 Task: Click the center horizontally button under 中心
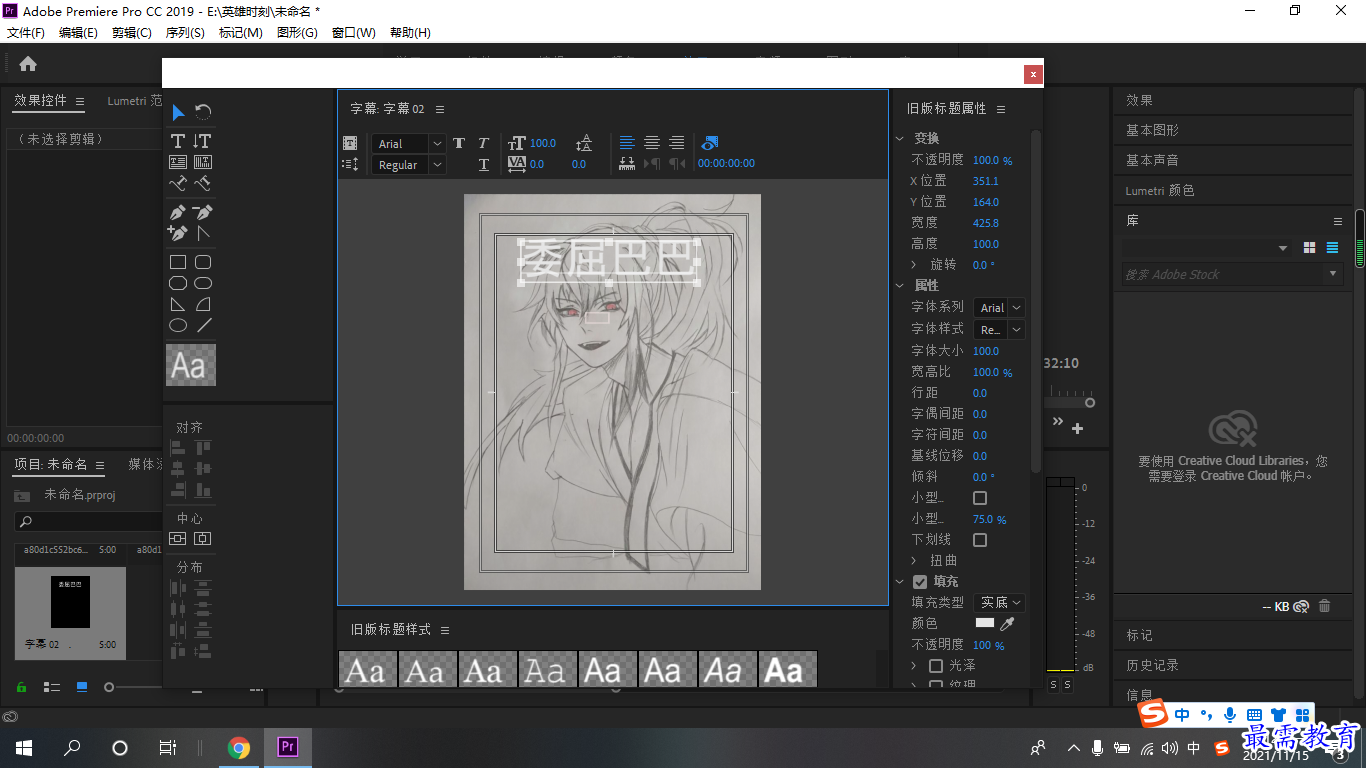coord(178,538)
